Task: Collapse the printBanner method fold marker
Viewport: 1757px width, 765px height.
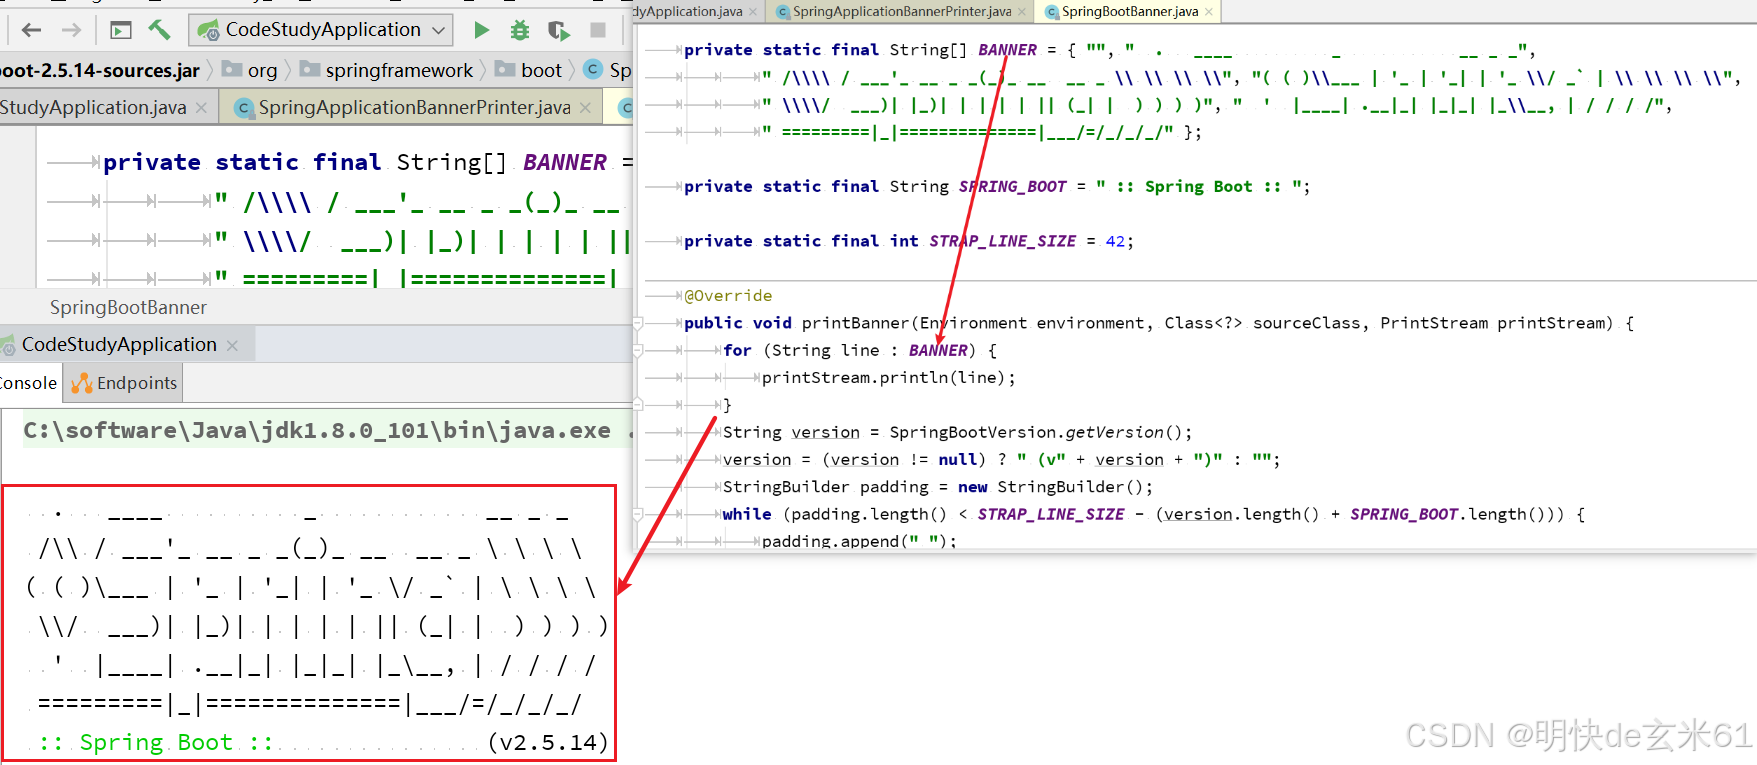Action: (x=638, y=323)
